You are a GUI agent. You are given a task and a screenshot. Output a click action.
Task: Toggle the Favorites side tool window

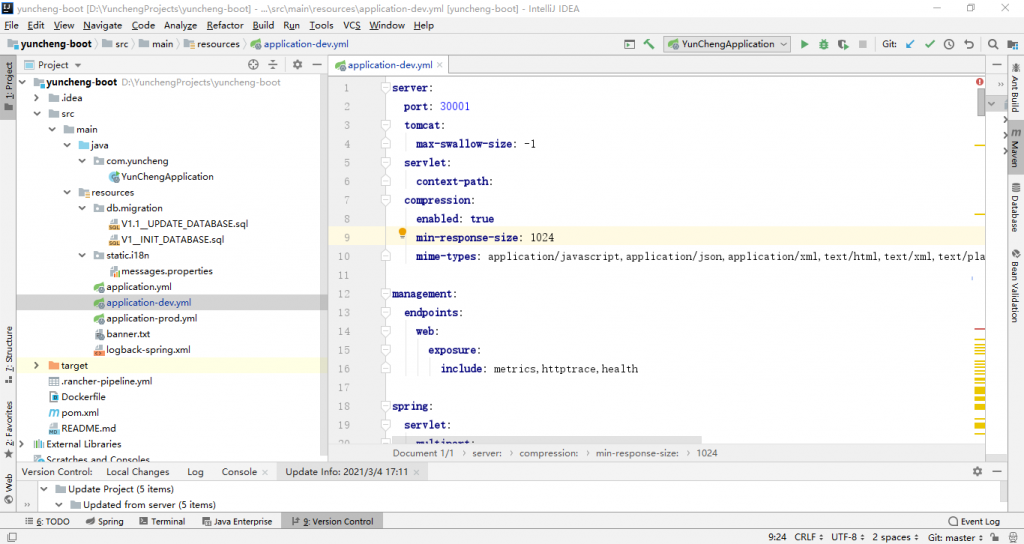click(x=8, y=429)
